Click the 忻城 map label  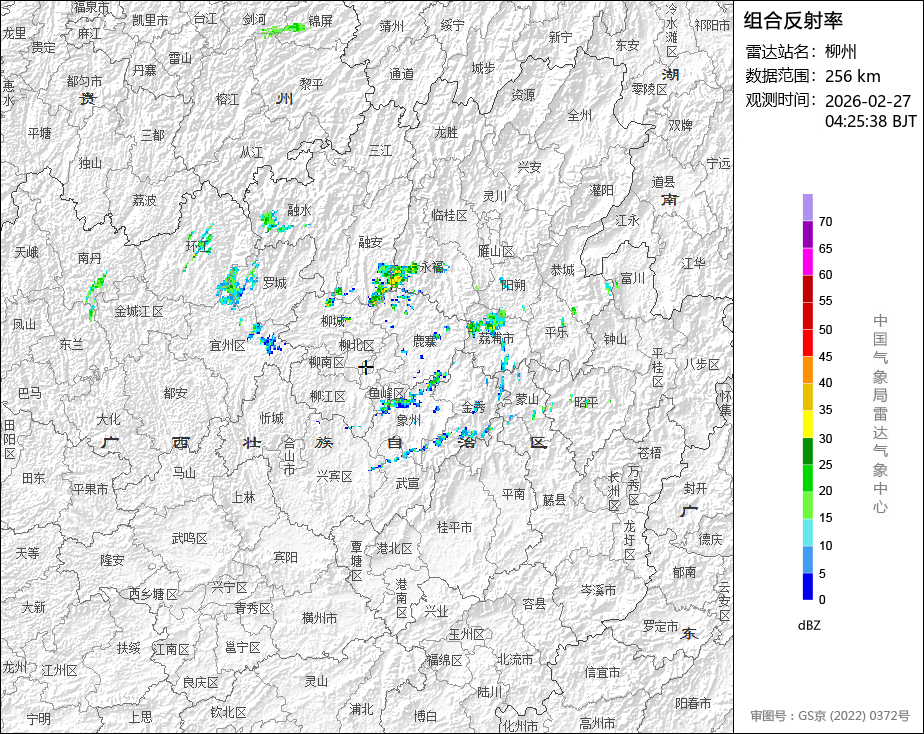(272, 418)
